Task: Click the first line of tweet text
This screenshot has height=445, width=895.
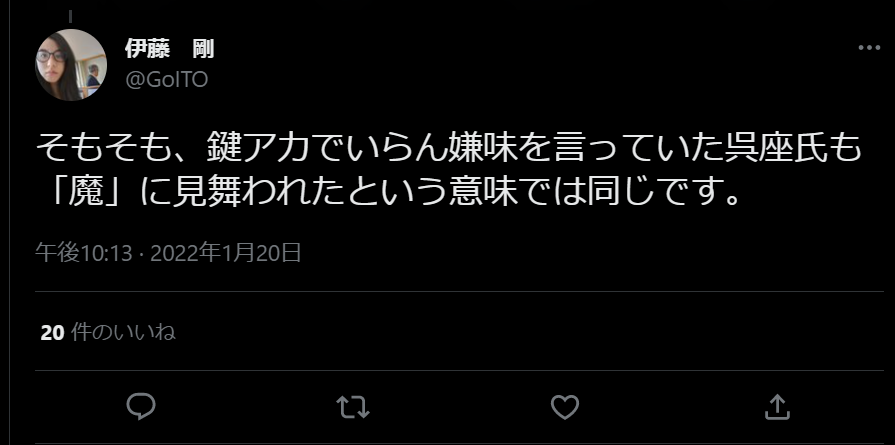Action: click(x=448, y=149)
